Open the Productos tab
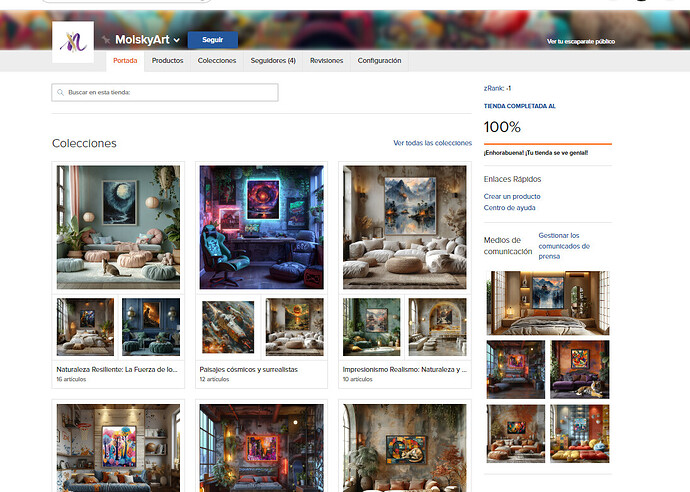 [x=167, y=61]
